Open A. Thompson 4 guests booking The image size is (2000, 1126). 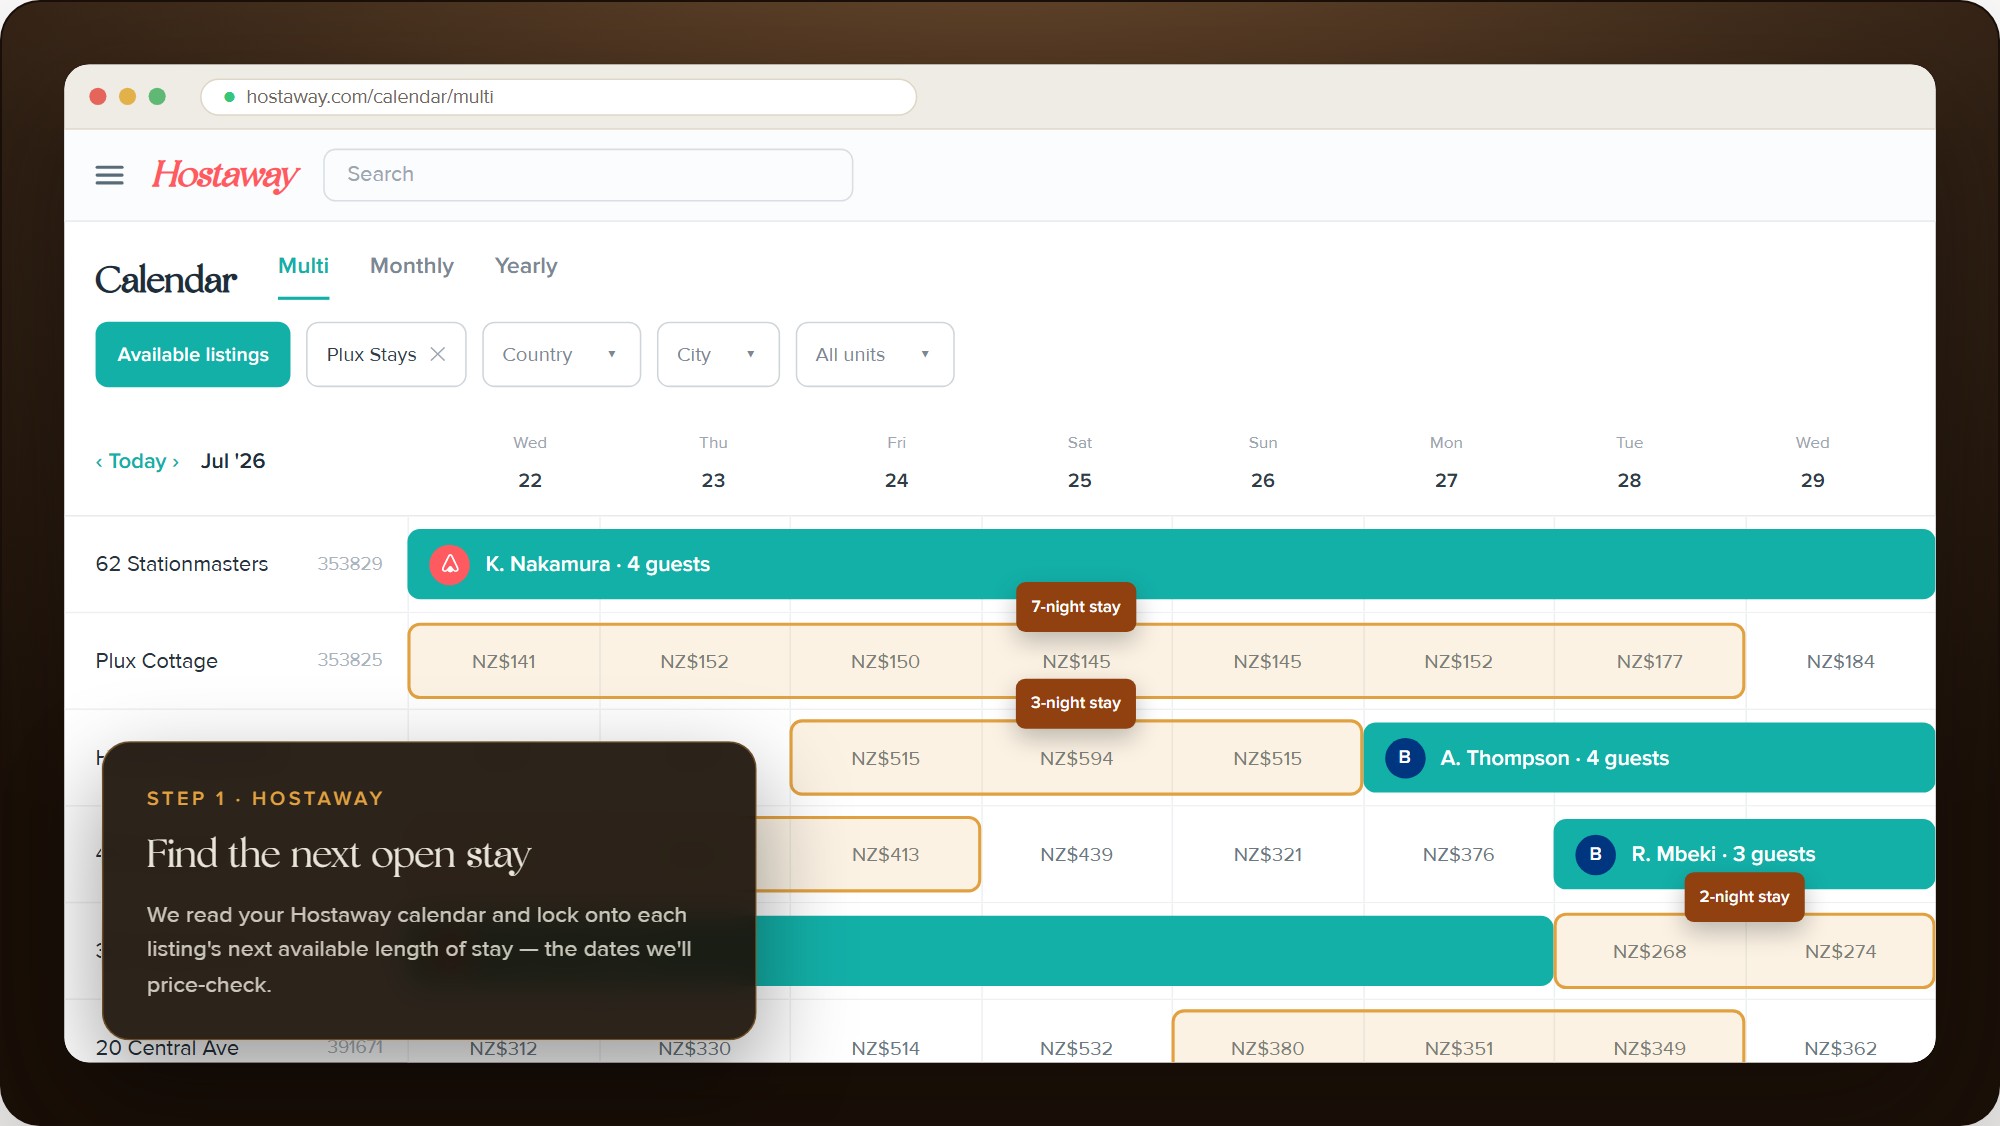1649,758
